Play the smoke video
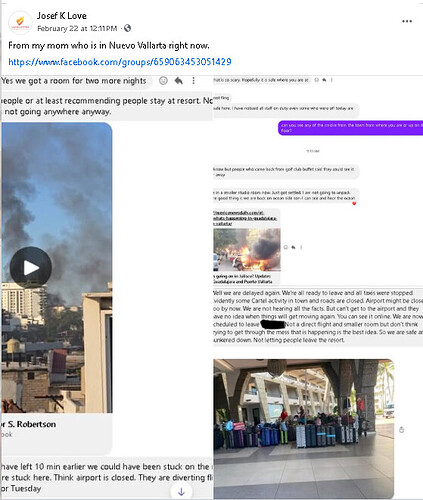The image size is (423, 500). (31, 267)
